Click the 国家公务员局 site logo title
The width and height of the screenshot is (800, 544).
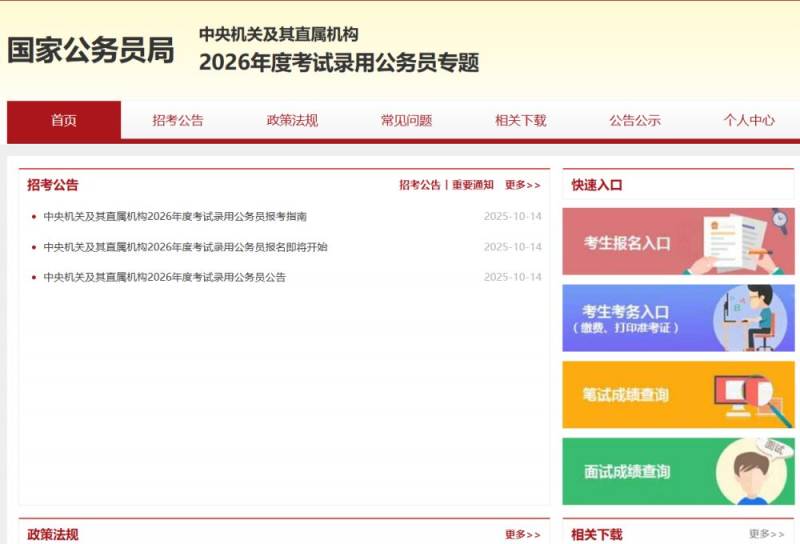91,50
